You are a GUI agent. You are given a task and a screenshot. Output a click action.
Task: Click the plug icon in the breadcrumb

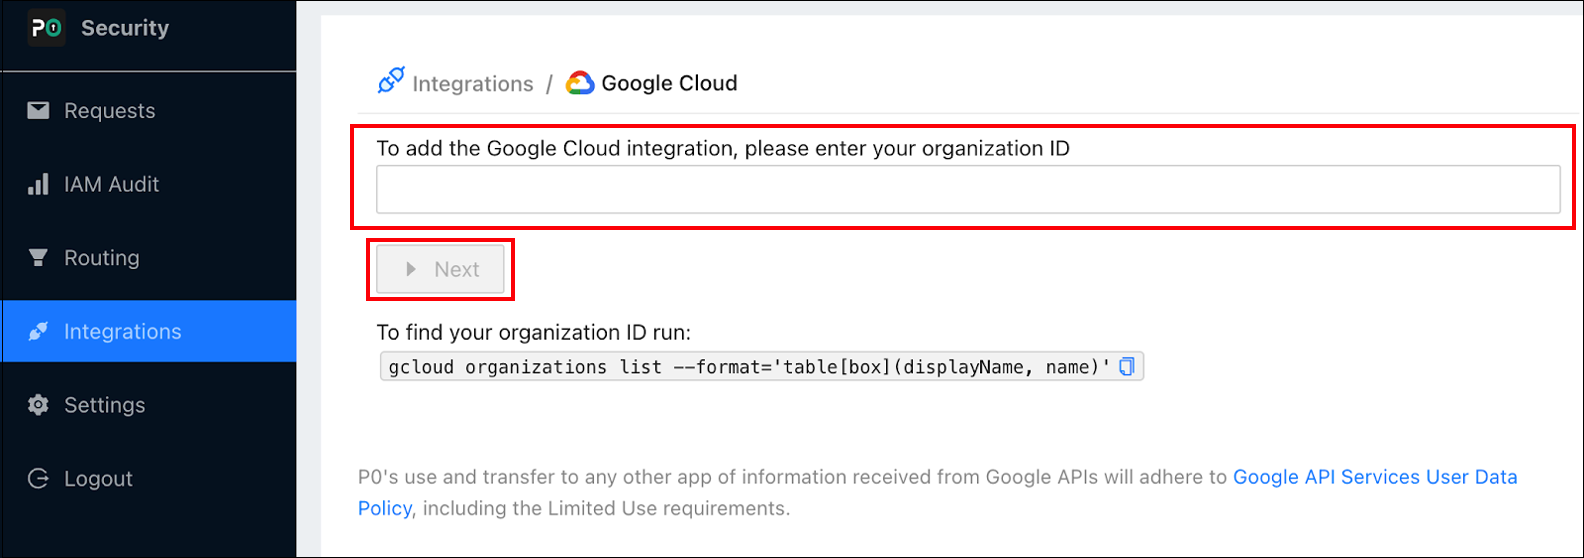390,81
